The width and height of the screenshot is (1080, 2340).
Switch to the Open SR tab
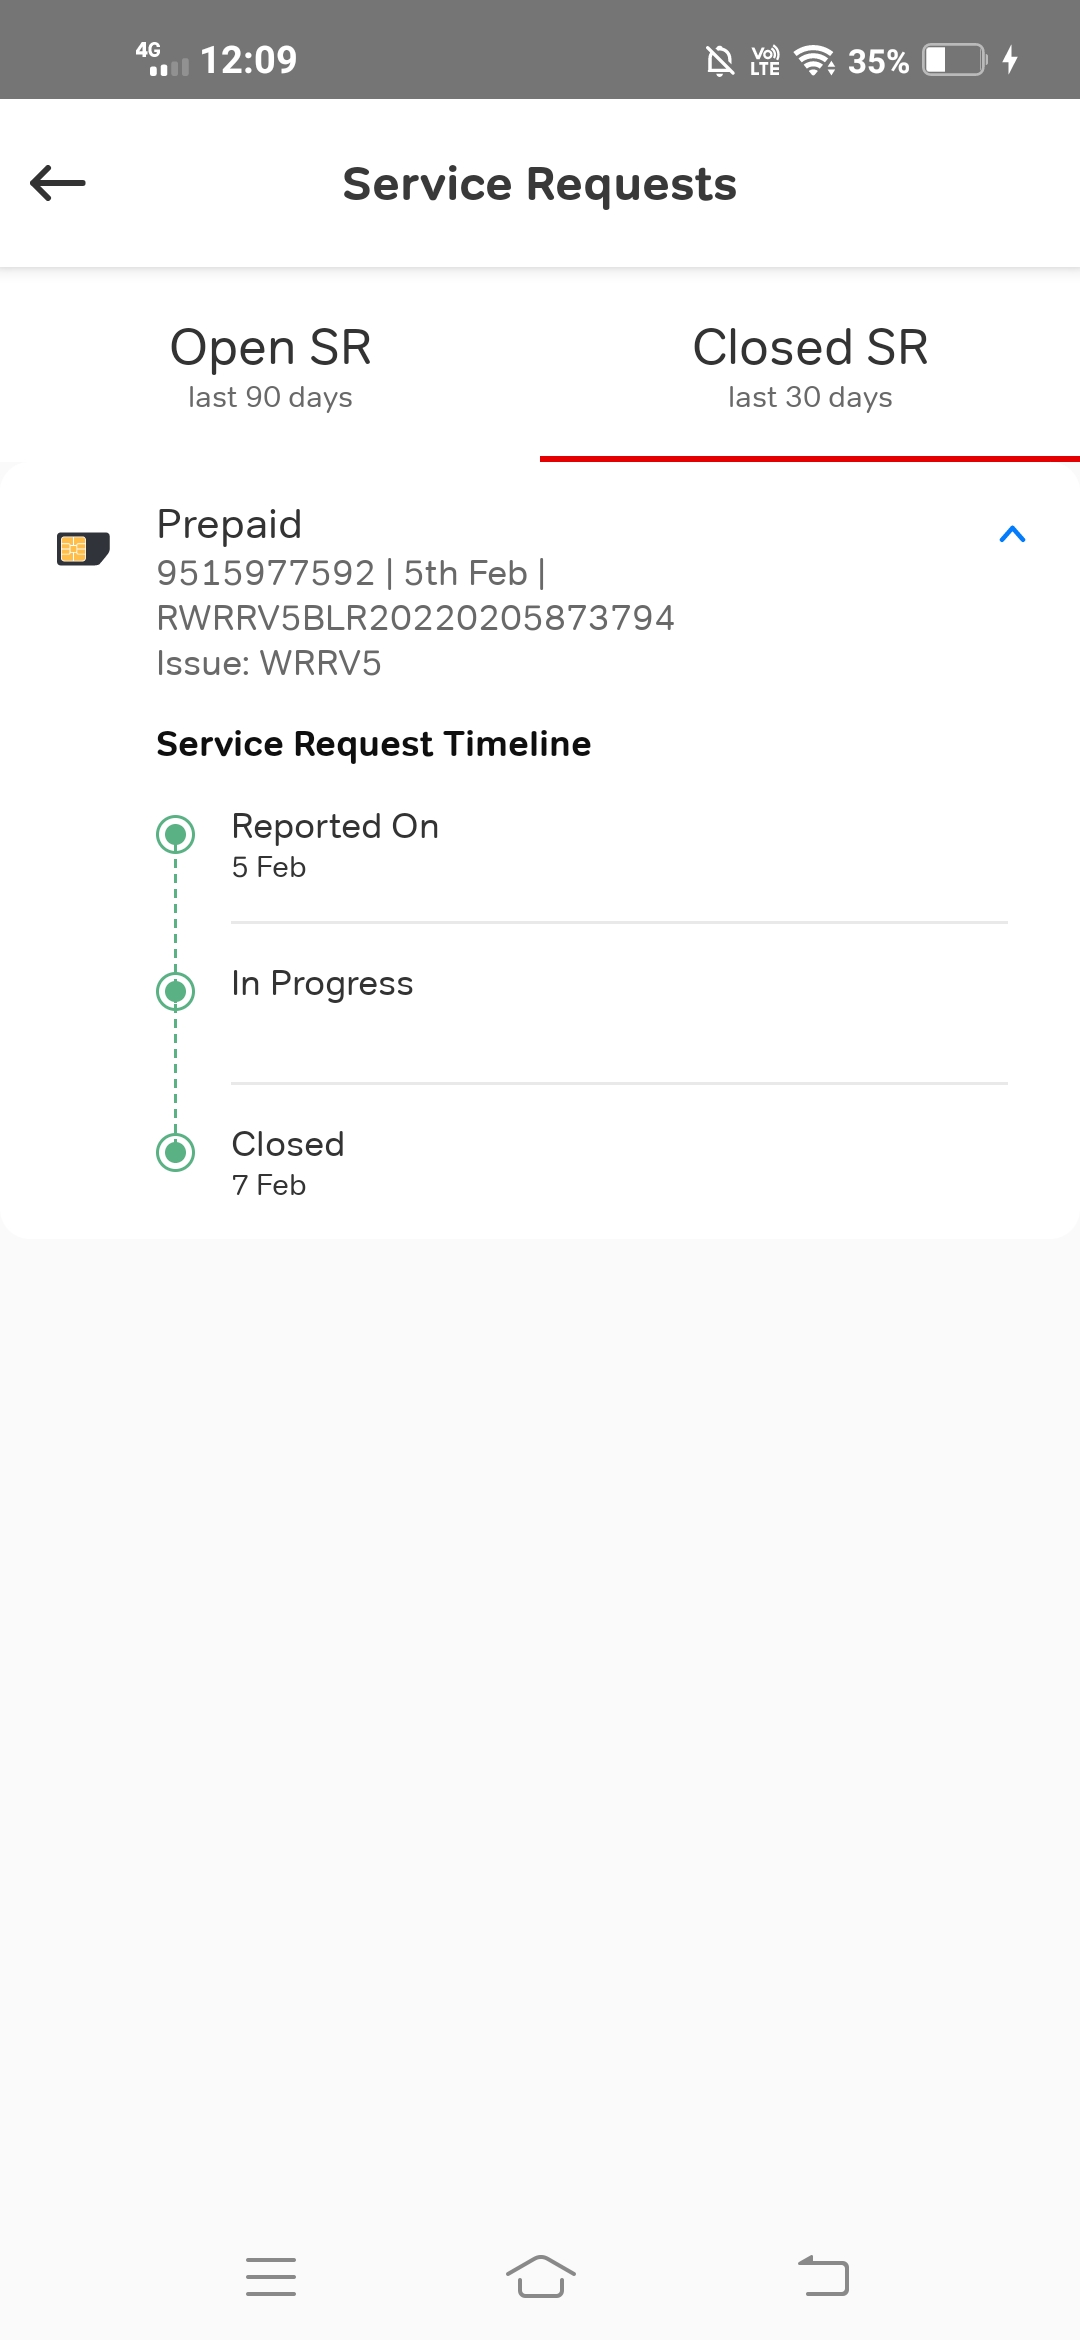click(270, 366)
